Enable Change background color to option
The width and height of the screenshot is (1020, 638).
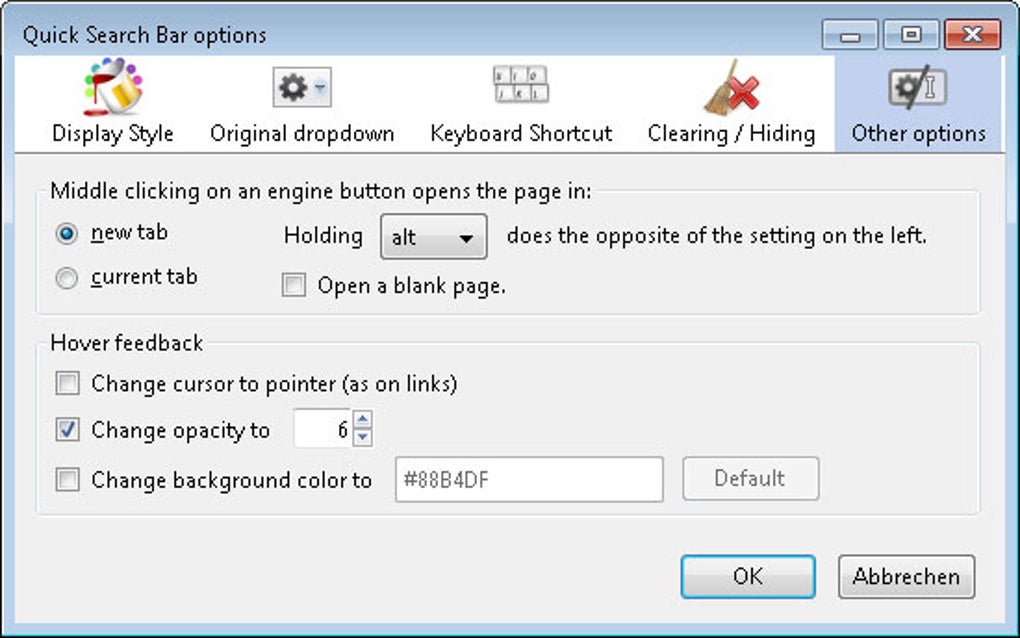coord(67,480)
